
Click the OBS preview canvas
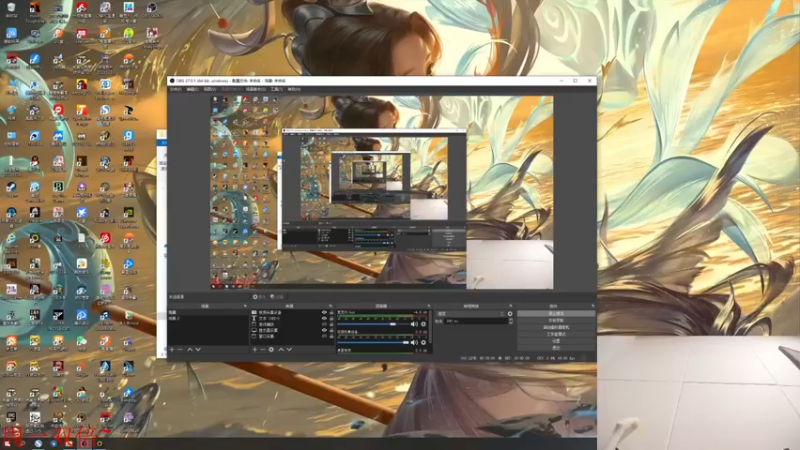click(382, 192)
